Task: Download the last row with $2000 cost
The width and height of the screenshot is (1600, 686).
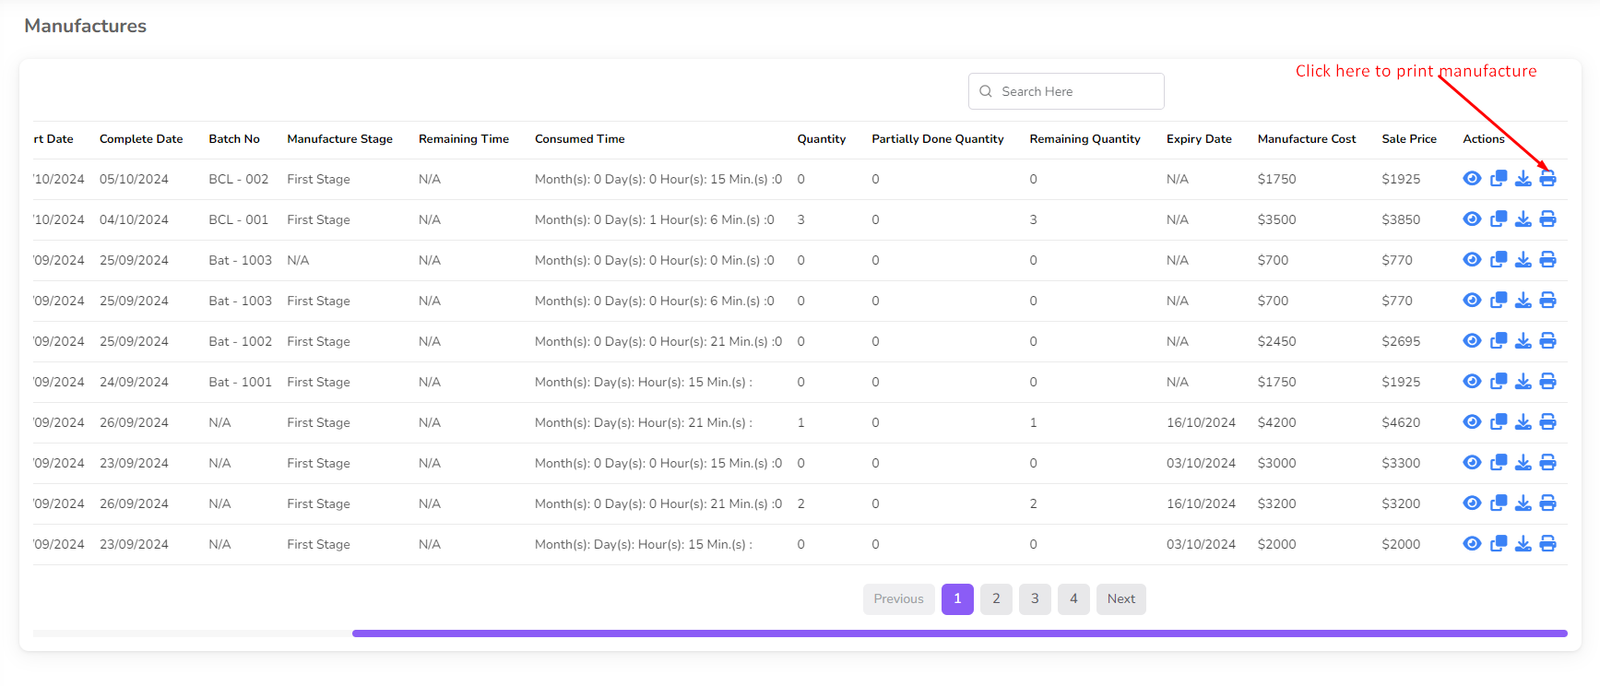Action: pos(1522,544)
